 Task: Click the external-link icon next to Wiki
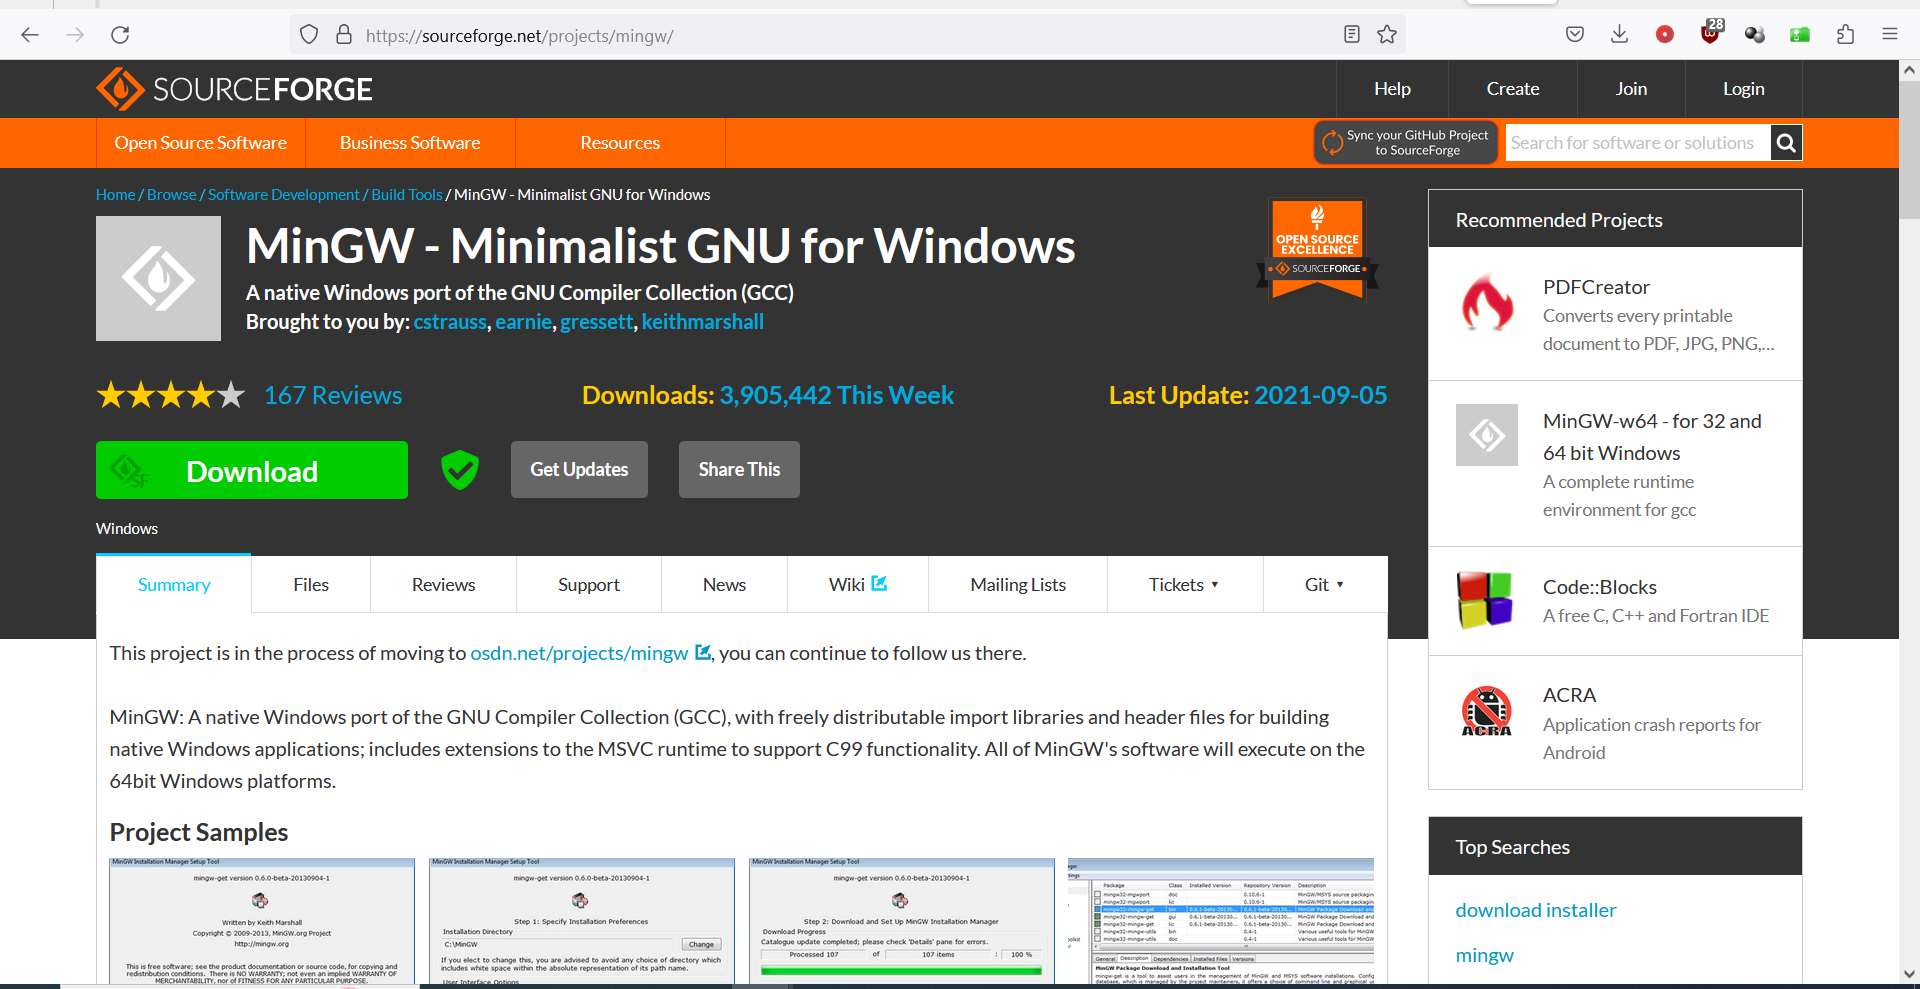pyautogui.click(x=880, y=582)
